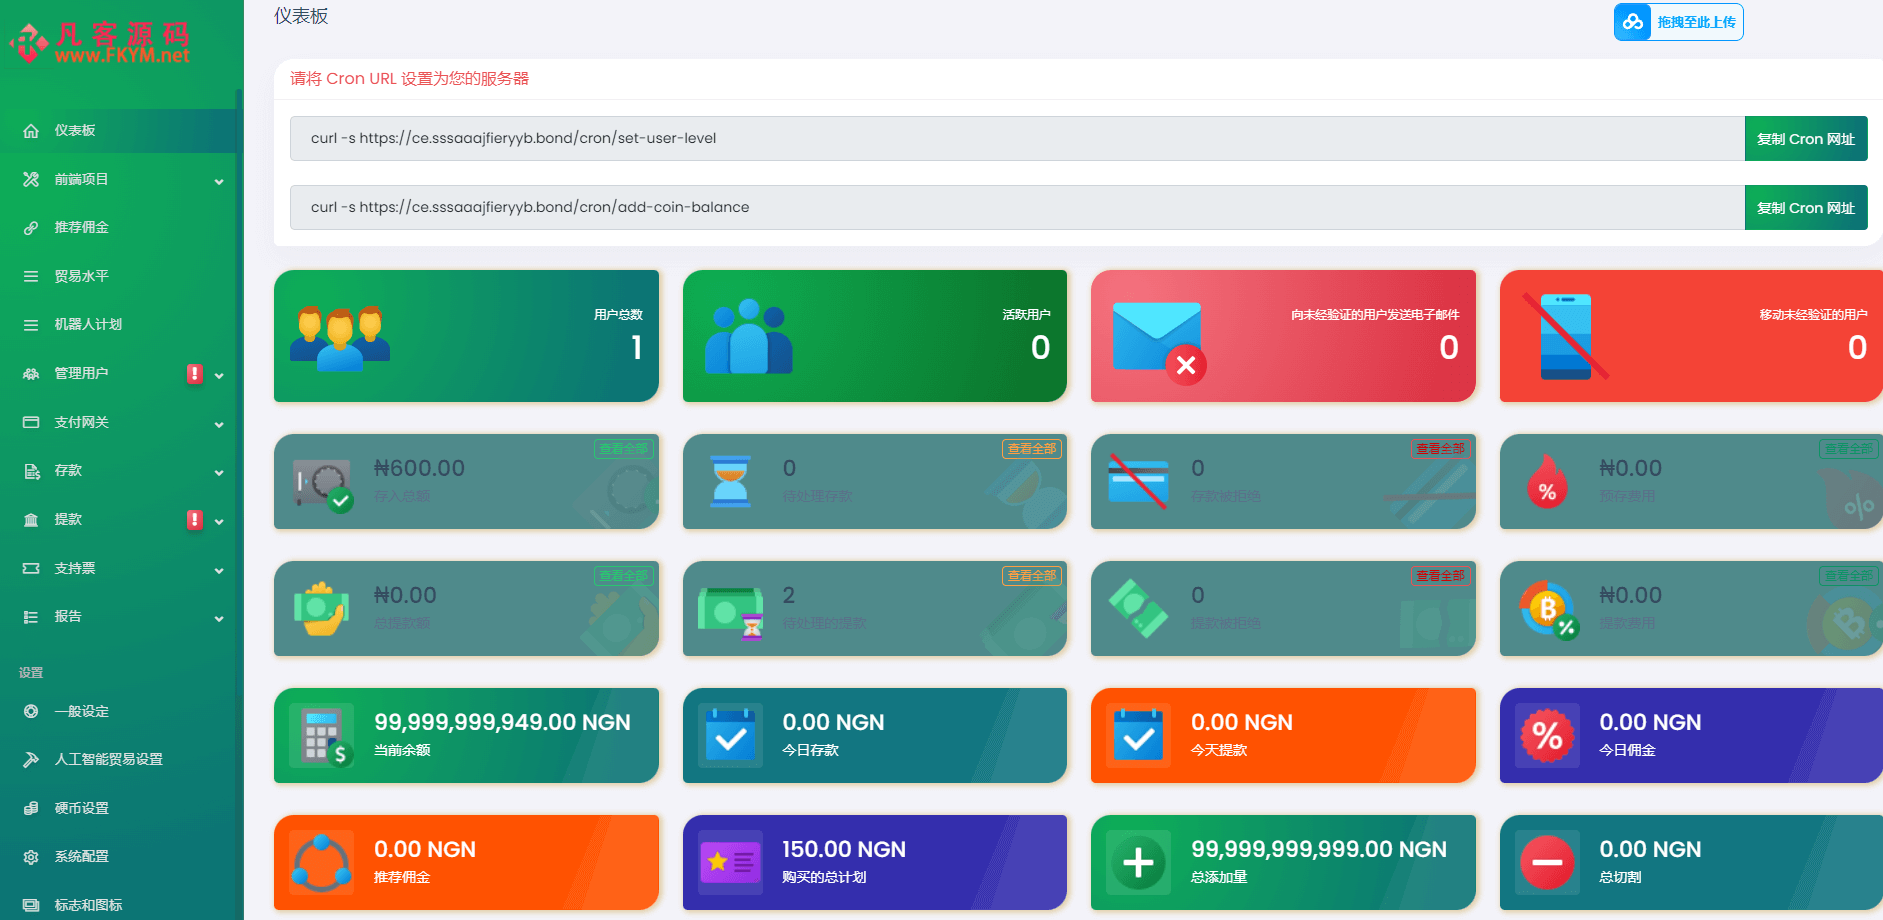Click 查看全部 on the 待处理存款 card
The height and width of the screenshot is (920, 1883).
click(x=1031, y=449)
